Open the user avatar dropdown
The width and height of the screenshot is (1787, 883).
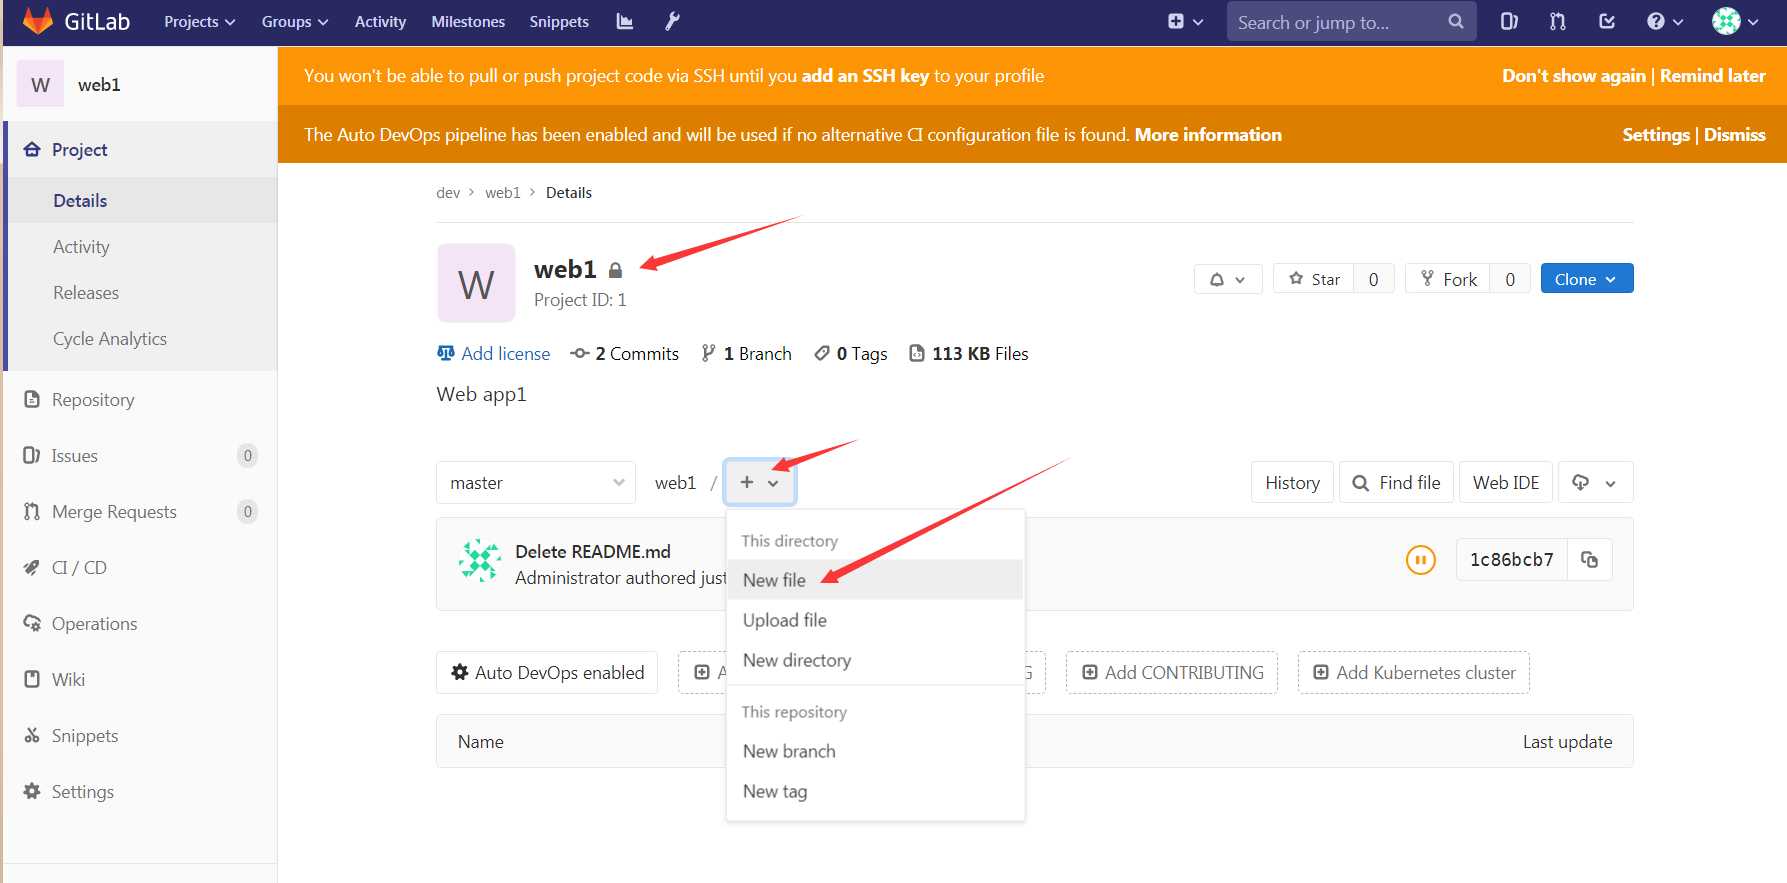coord(1735,21)
